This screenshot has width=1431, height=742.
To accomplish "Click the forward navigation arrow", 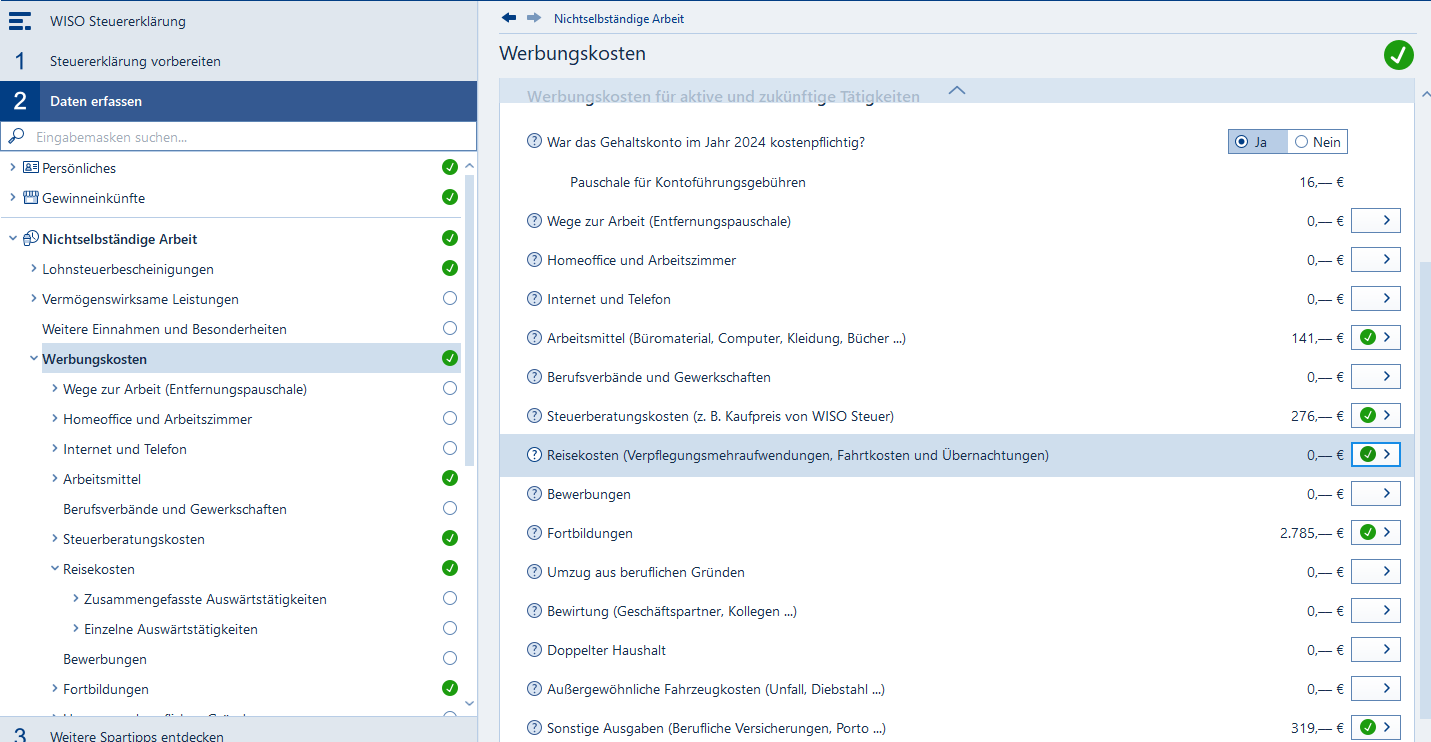I will coord(534,18).
